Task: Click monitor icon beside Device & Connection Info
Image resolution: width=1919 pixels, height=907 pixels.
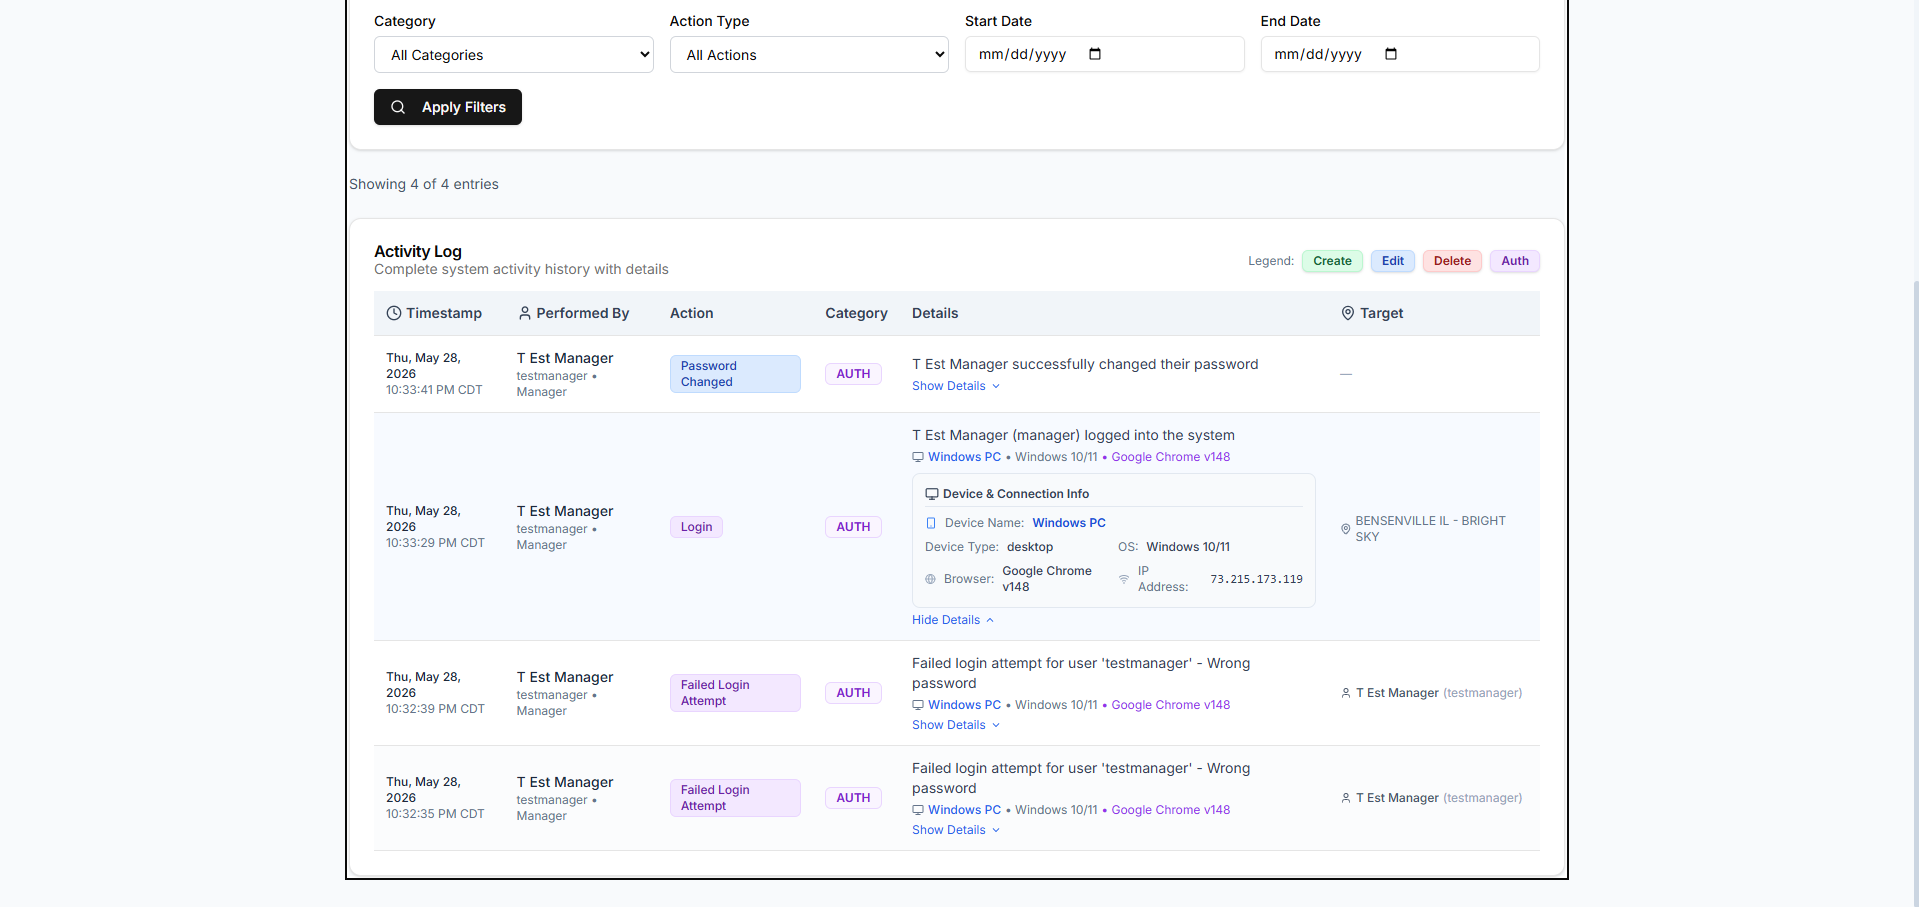Action: (932, 494)
